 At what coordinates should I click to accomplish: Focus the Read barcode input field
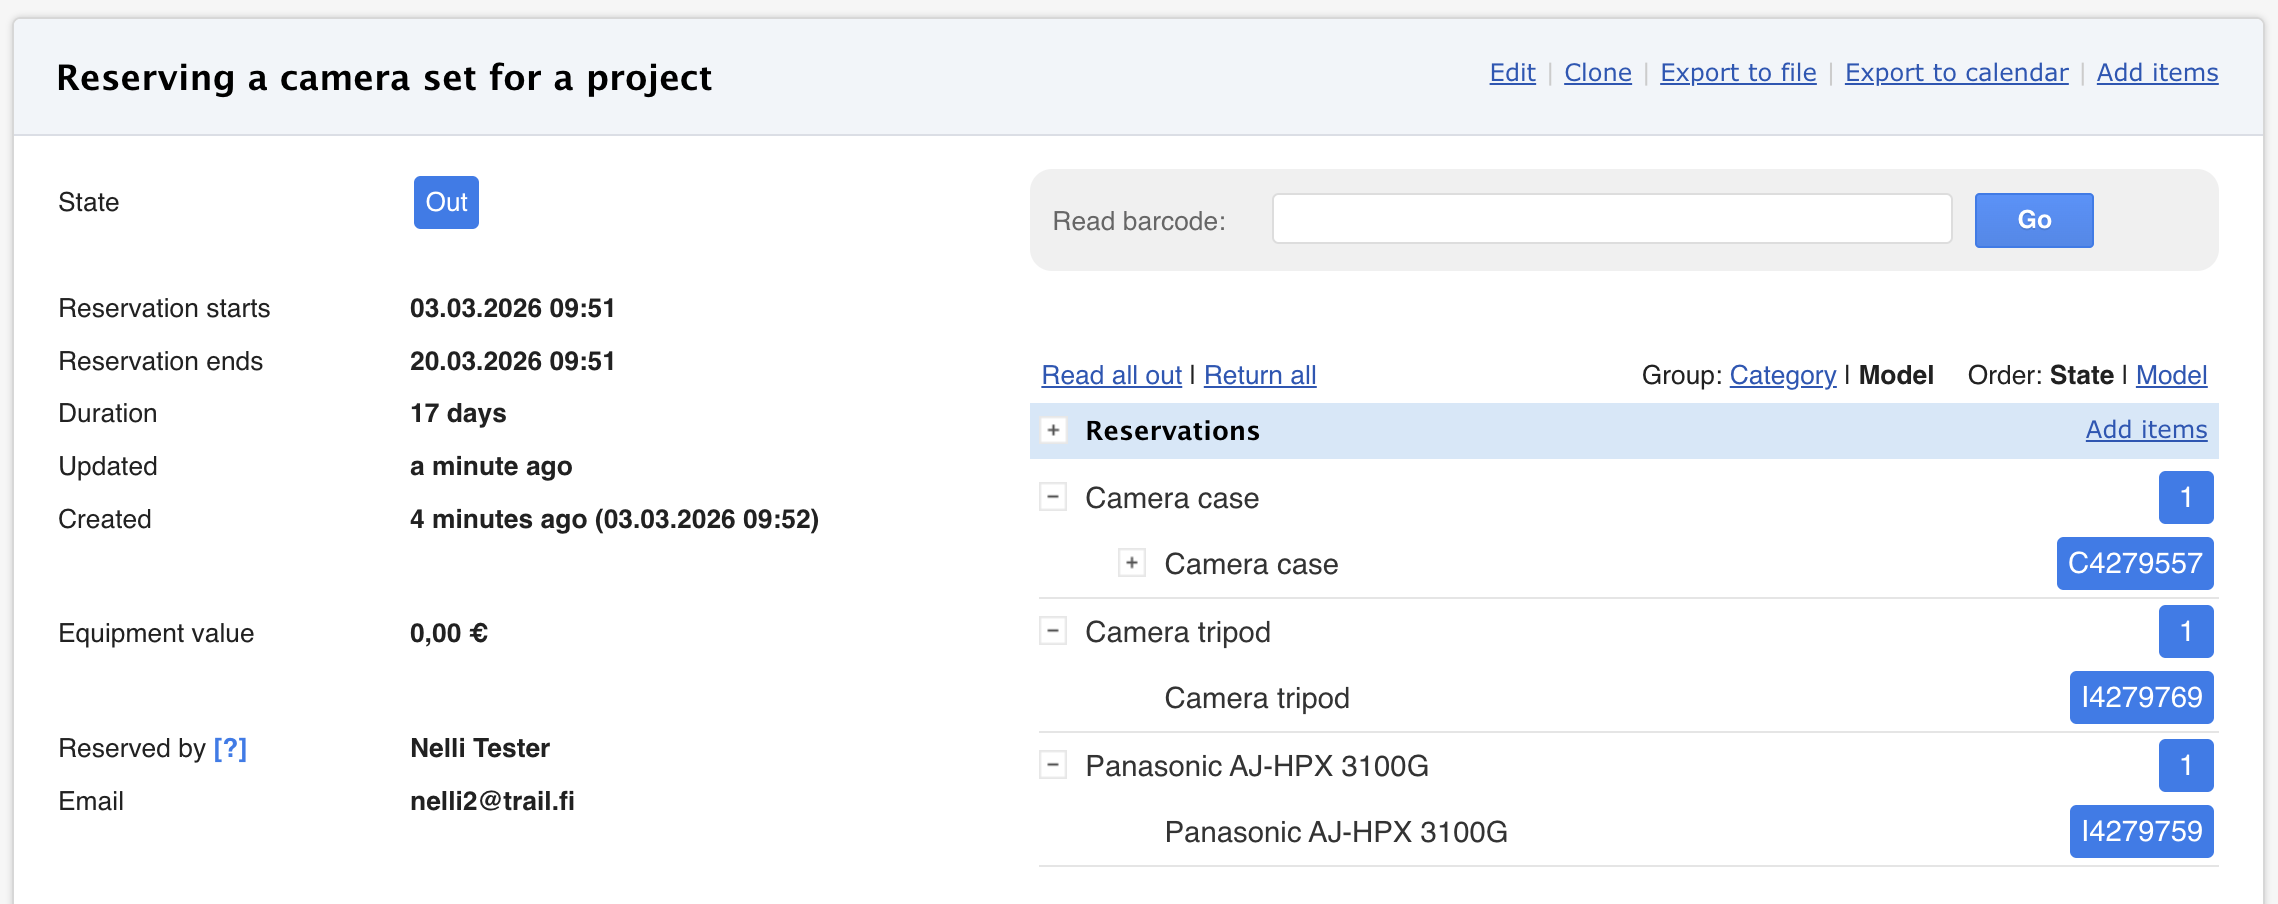[1611, 219]
